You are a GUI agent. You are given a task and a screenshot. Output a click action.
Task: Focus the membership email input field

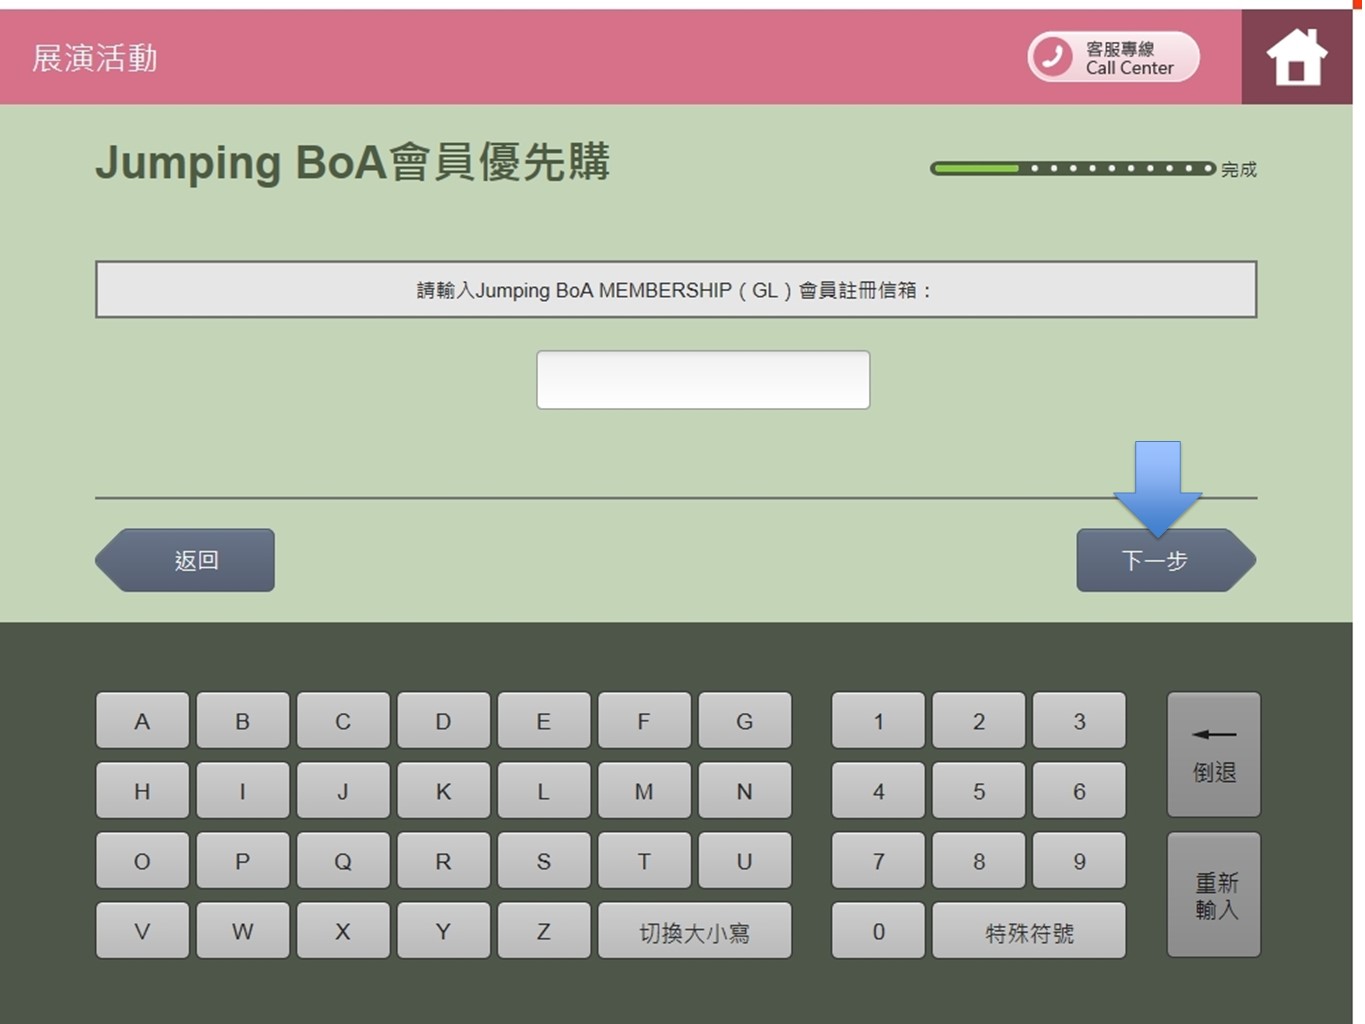pyautogui.click(x=703, y=379)
